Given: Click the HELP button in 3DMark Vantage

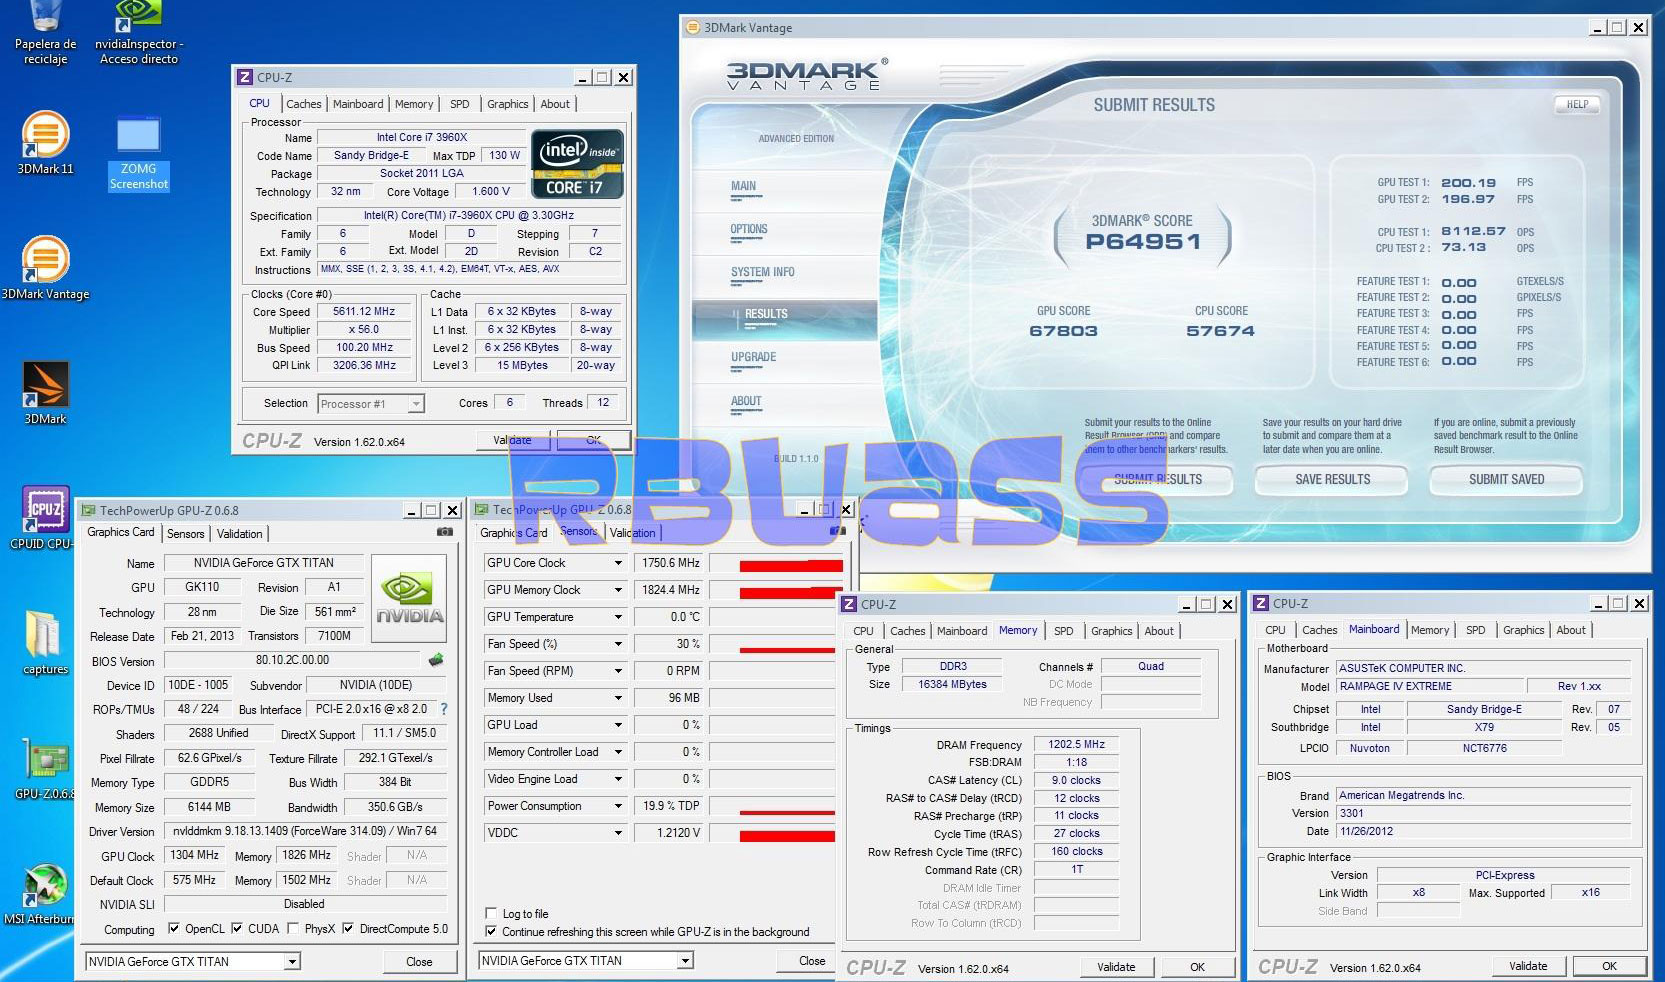Looking at the screenshot, I should click(x=1577, y=104).
